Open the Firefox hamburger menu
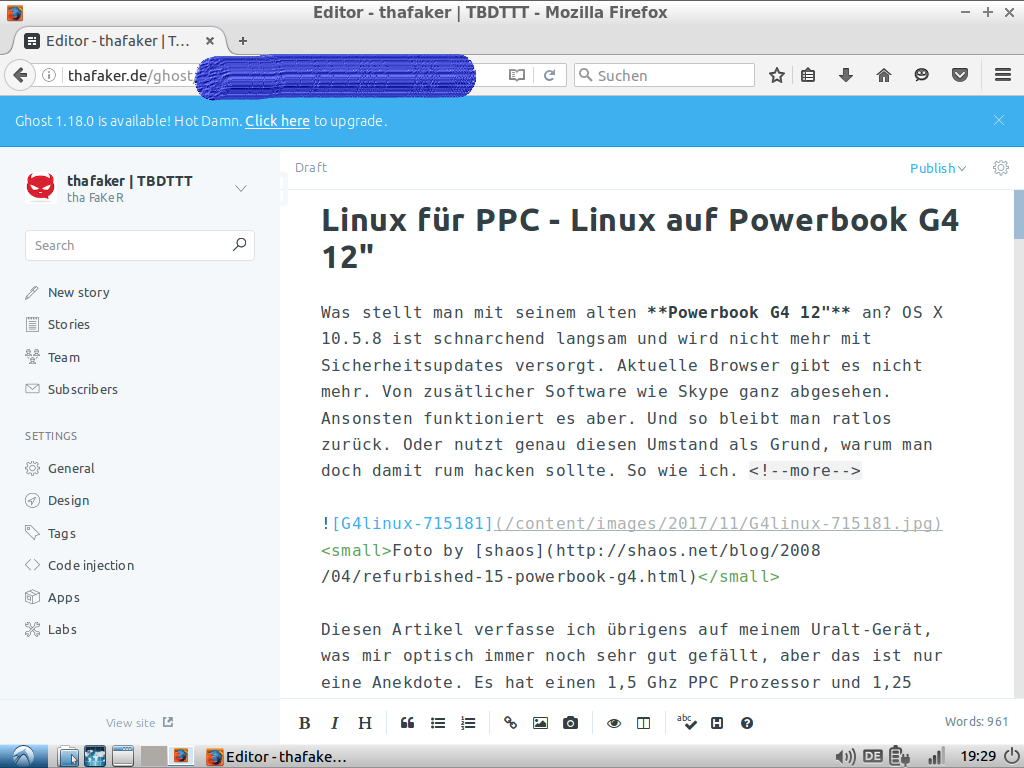This screenshot has height=768, width=1024. point(1002,75)
